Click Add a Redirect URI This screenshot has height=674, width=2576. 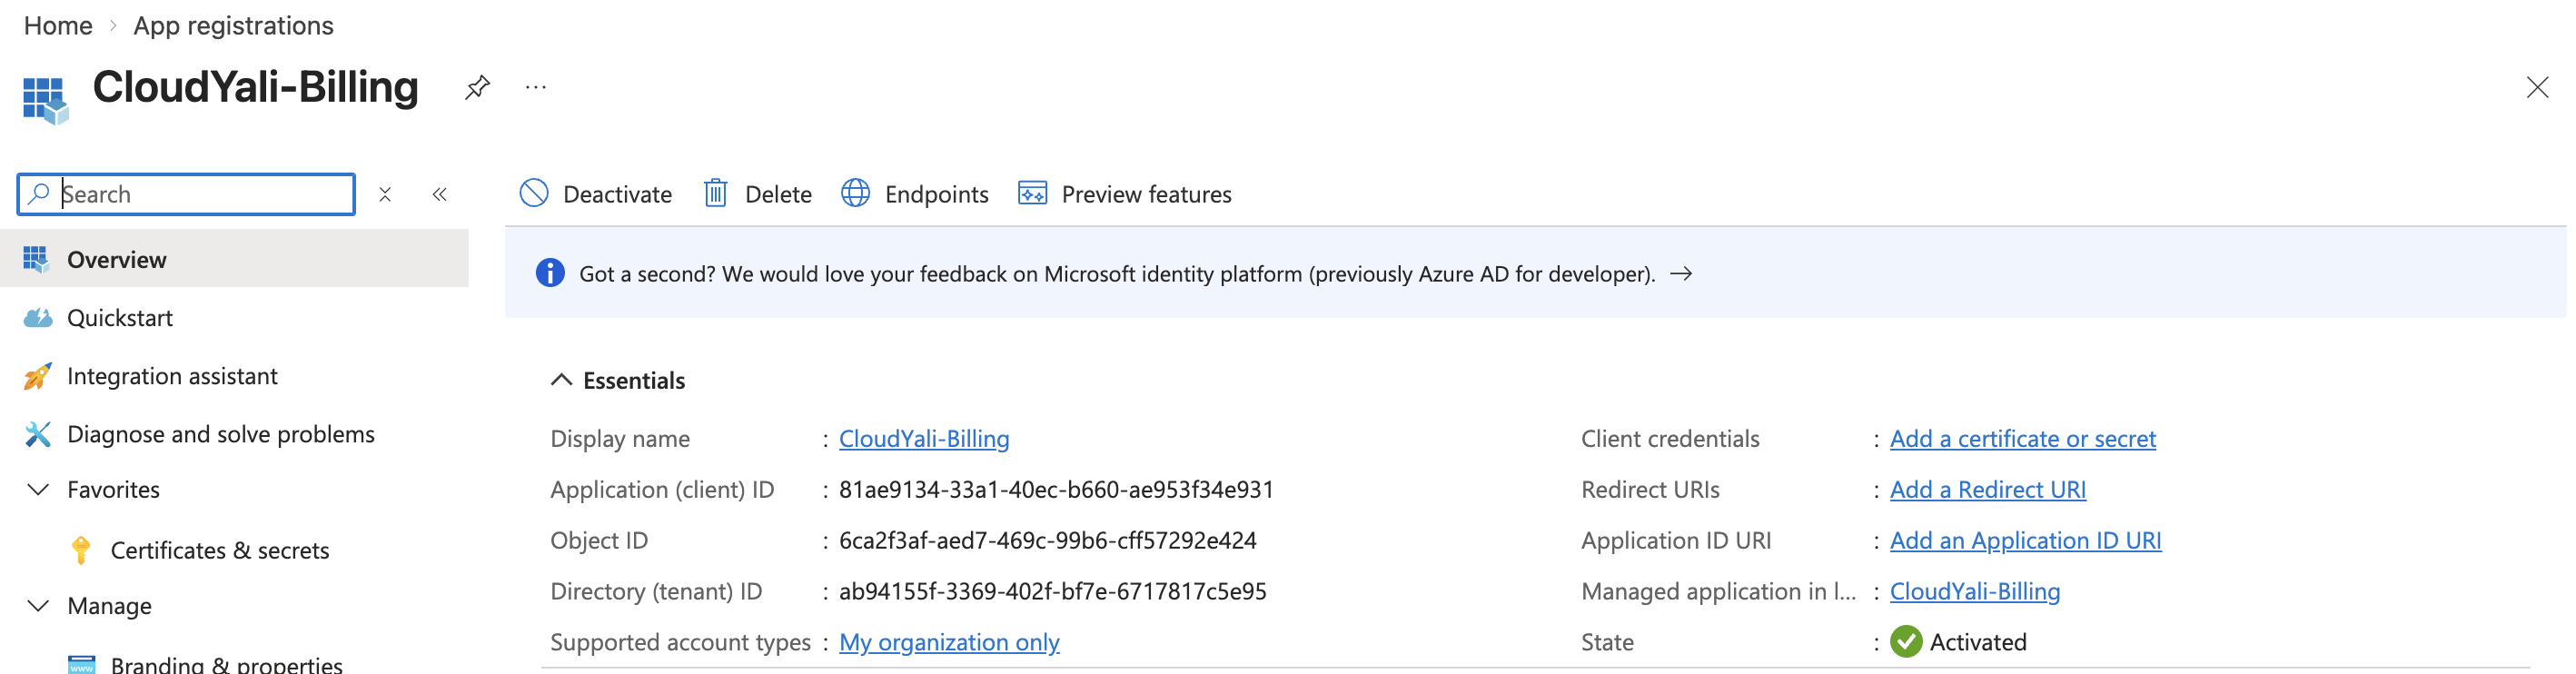pyautogui.click(x=1987, y=490)
